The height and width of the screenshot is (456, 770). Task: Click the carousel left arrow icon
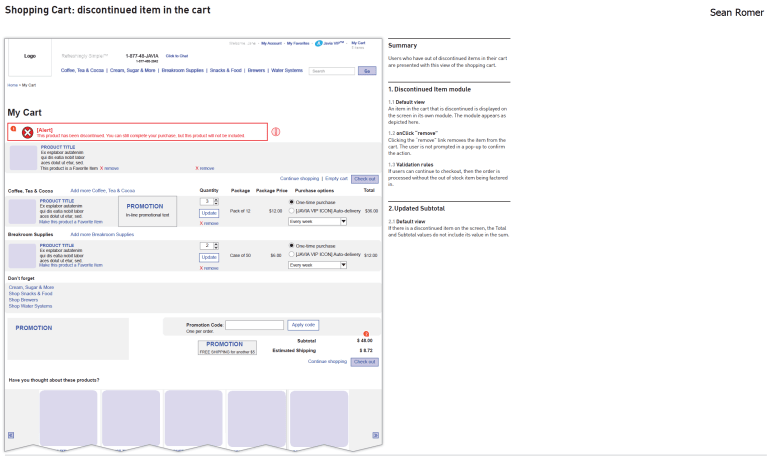coord(10,434)
